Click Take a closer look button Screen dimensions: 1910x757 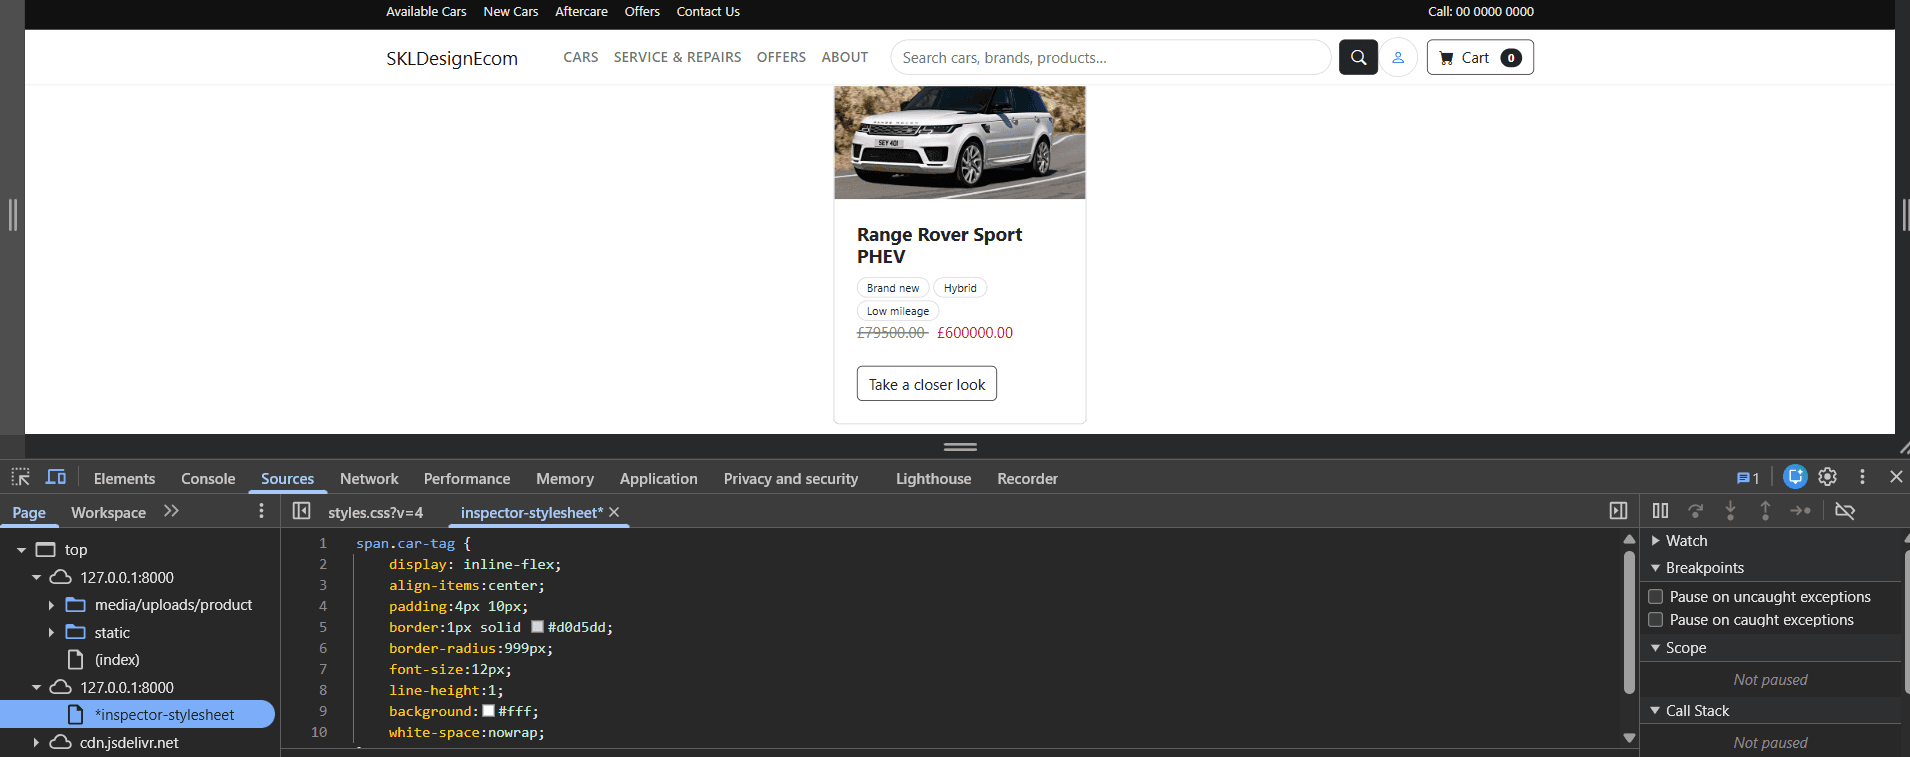point(926,384)
